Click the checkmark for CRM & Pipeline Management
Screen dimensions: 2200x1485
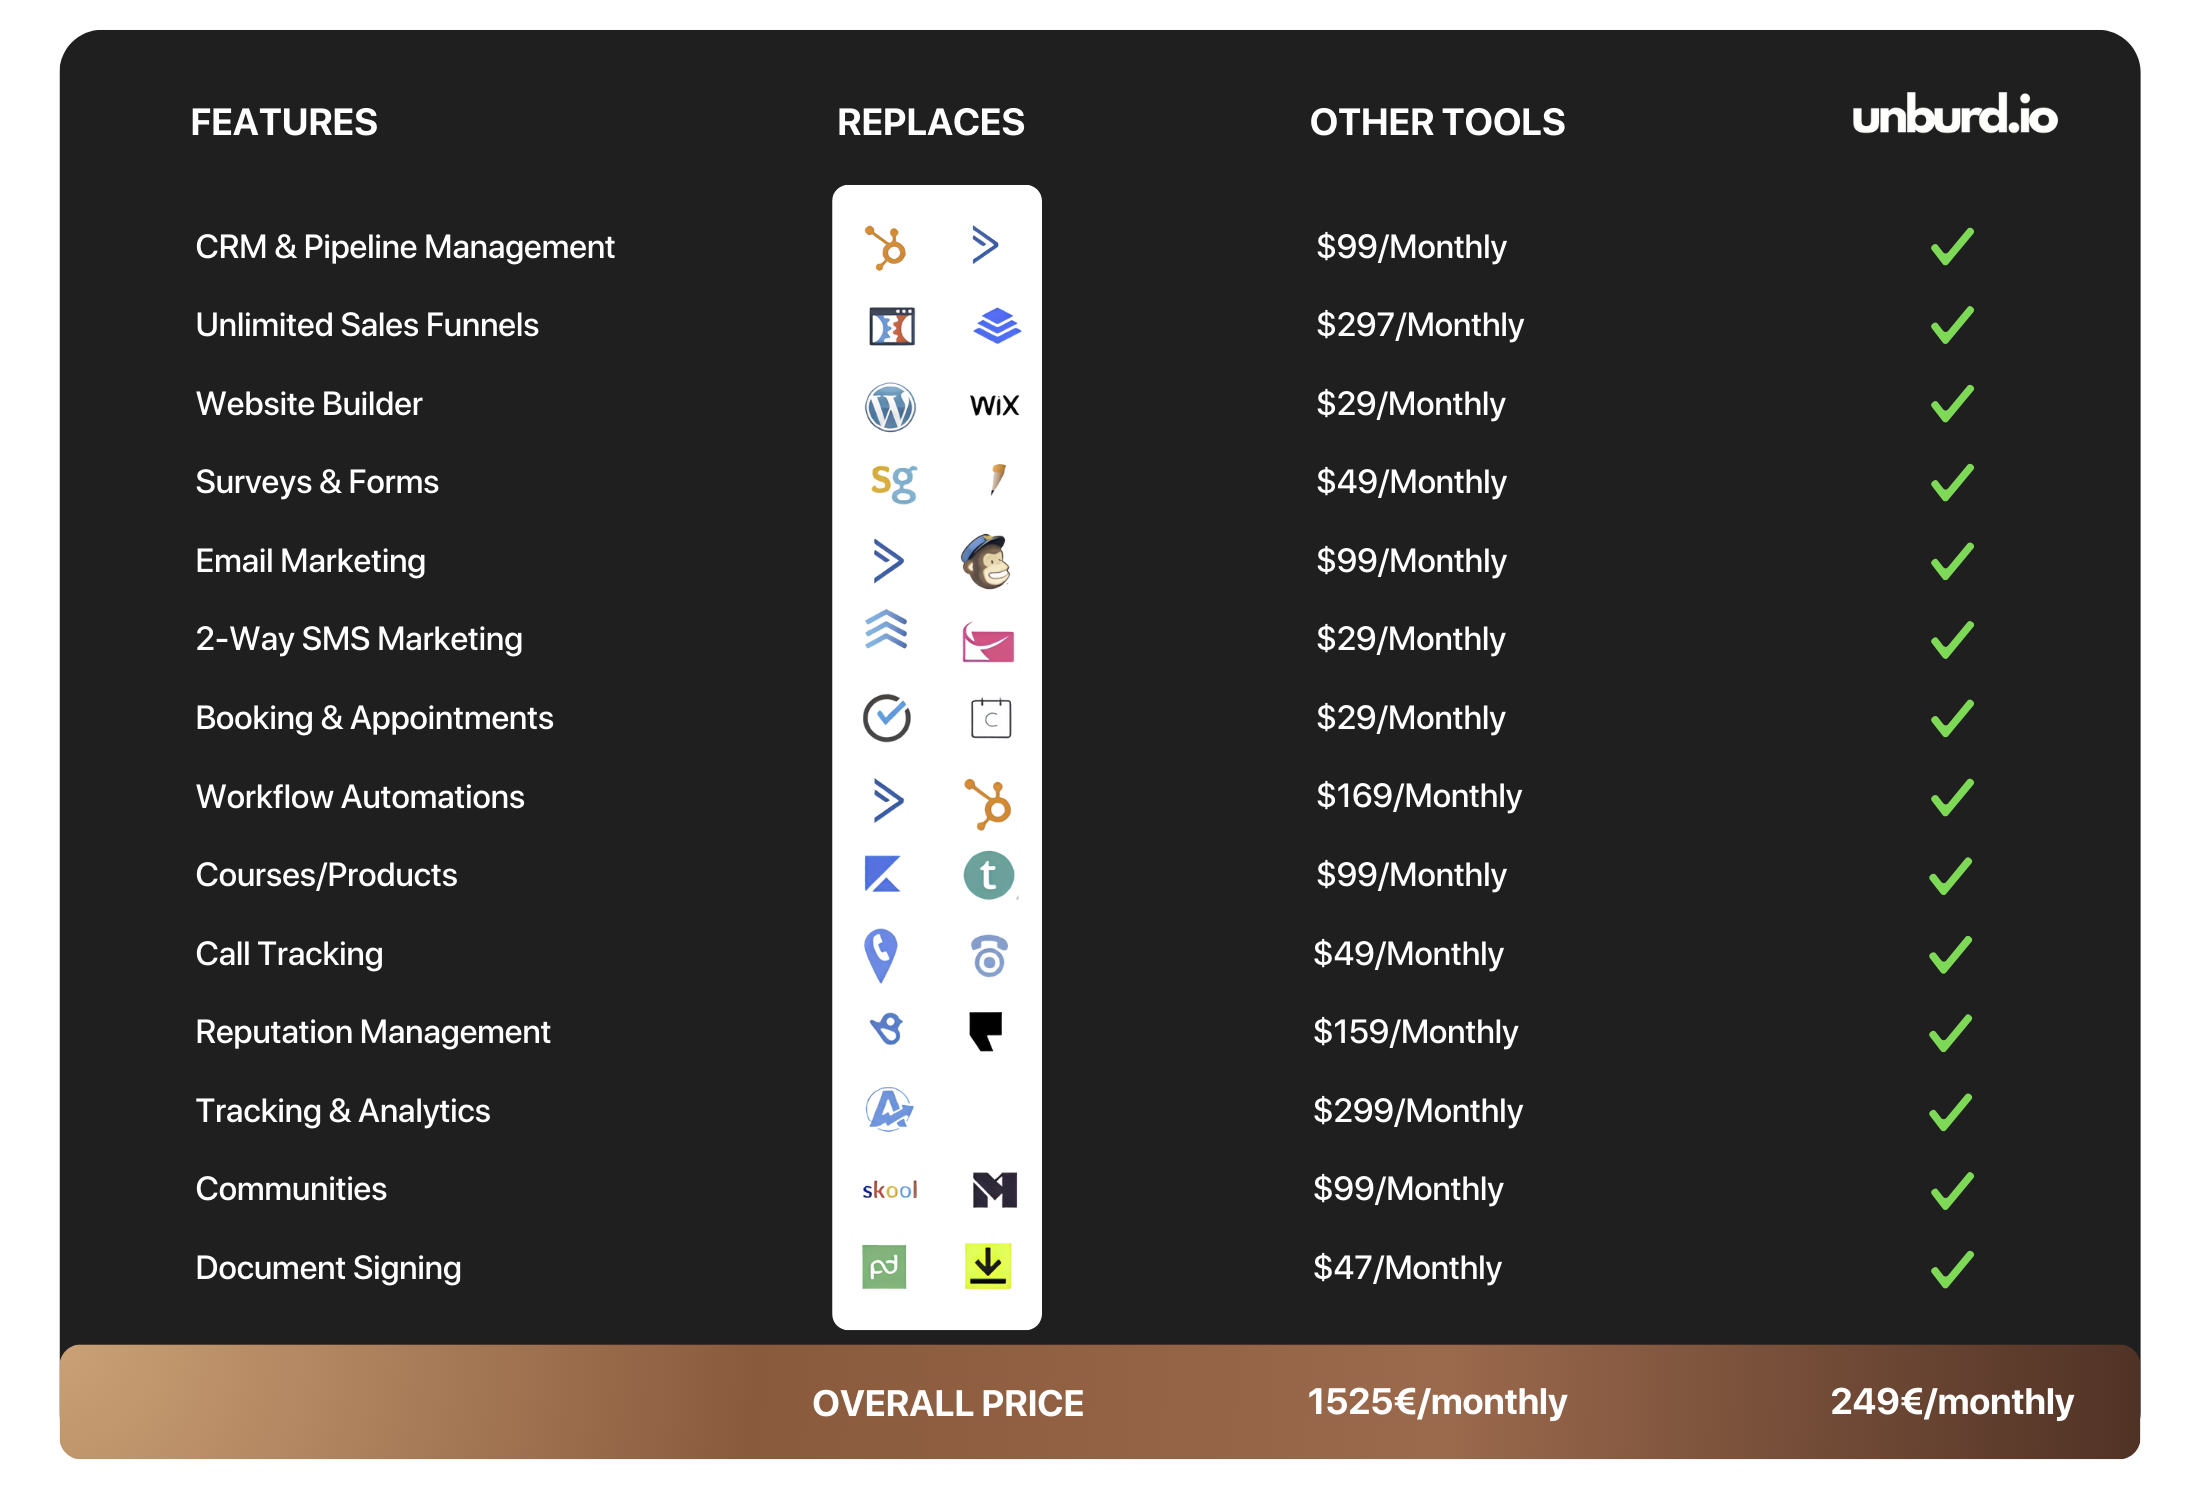pos(1951,247)
